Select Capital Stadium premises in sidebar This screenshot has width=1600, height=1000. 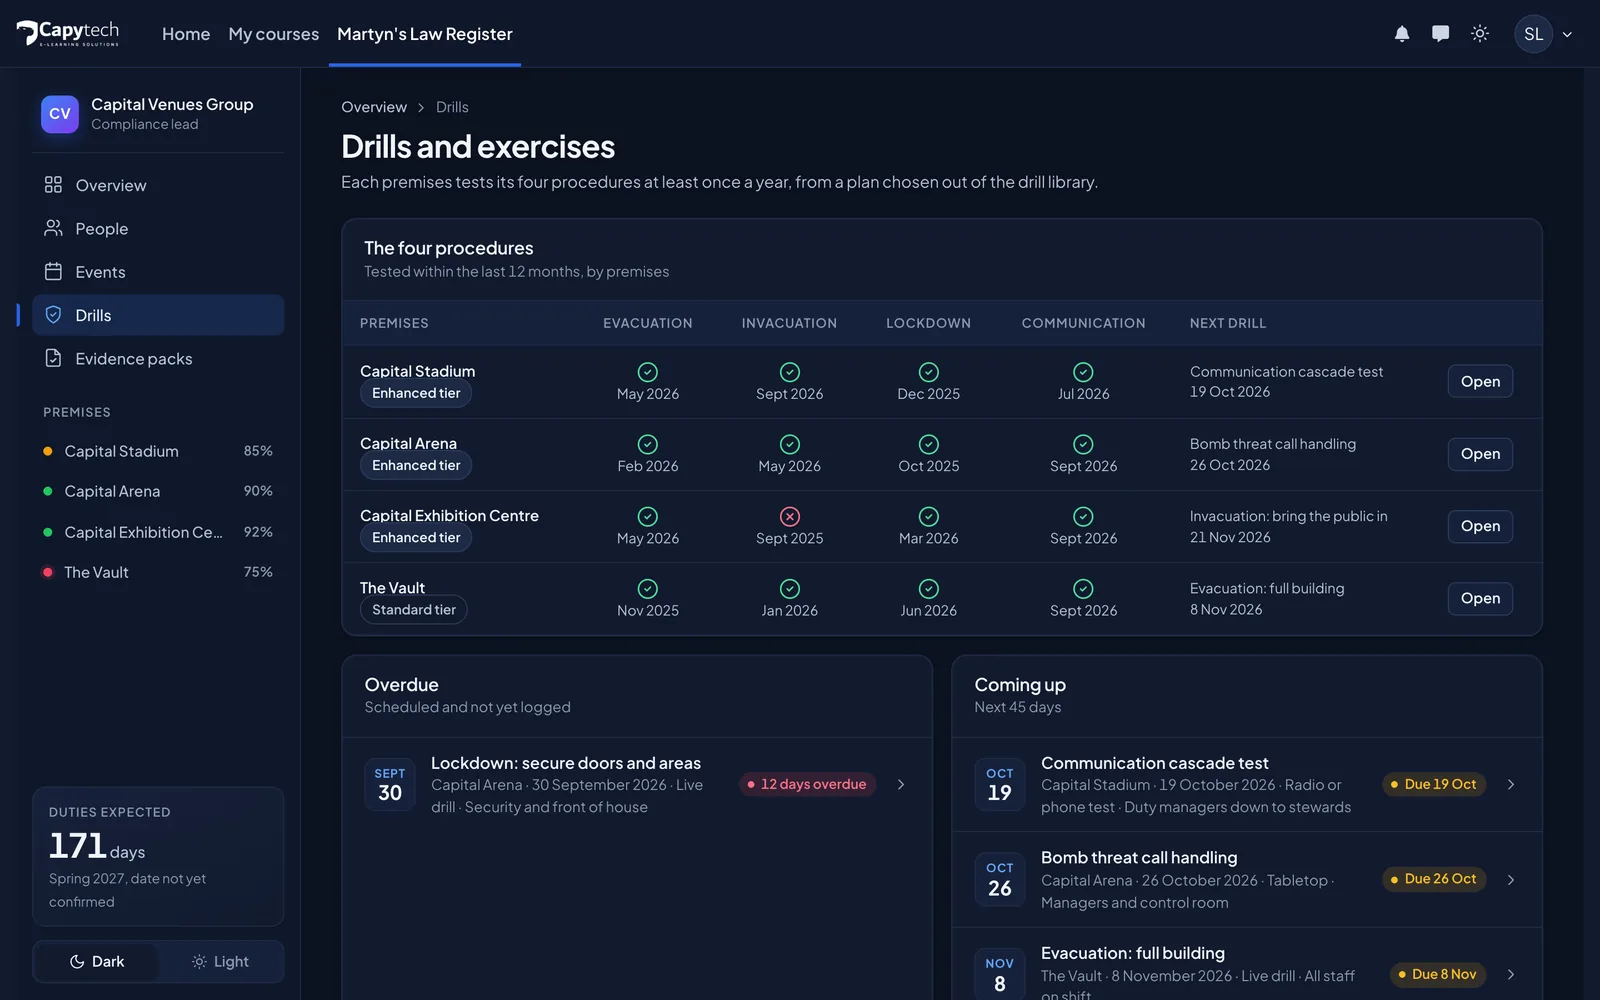(158, 451)
